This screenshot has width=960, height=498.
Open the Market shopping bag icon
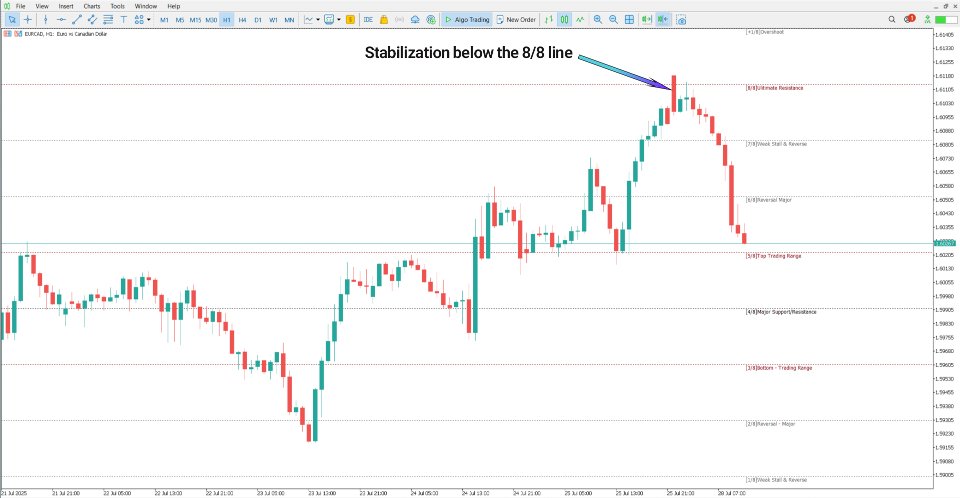click(x=384, y=20)
